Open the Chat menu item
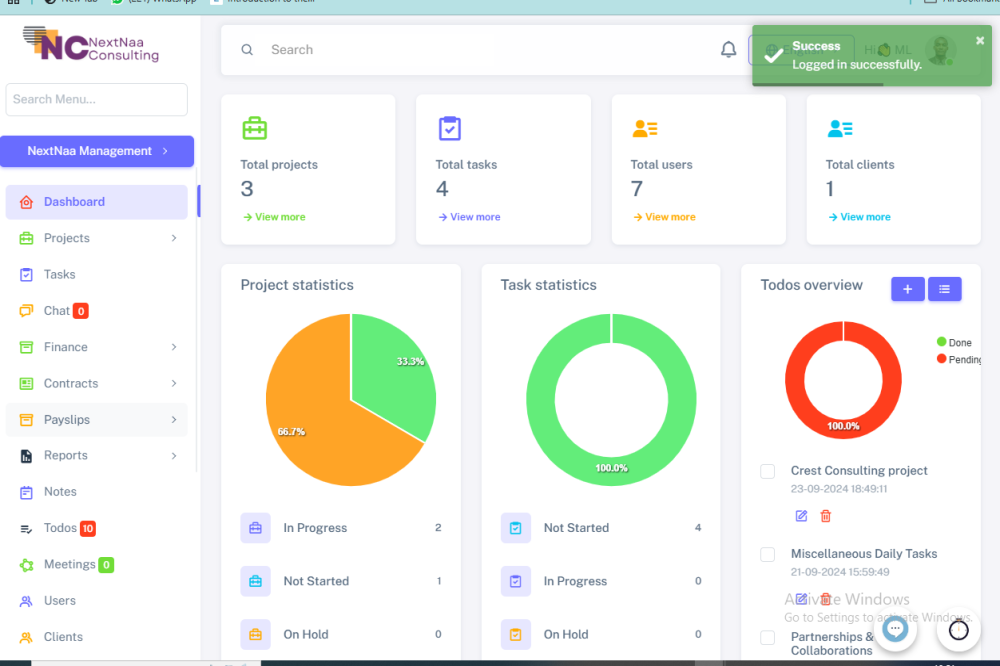This screenshot has width=1000, height=666. click(x=97, y=311)
